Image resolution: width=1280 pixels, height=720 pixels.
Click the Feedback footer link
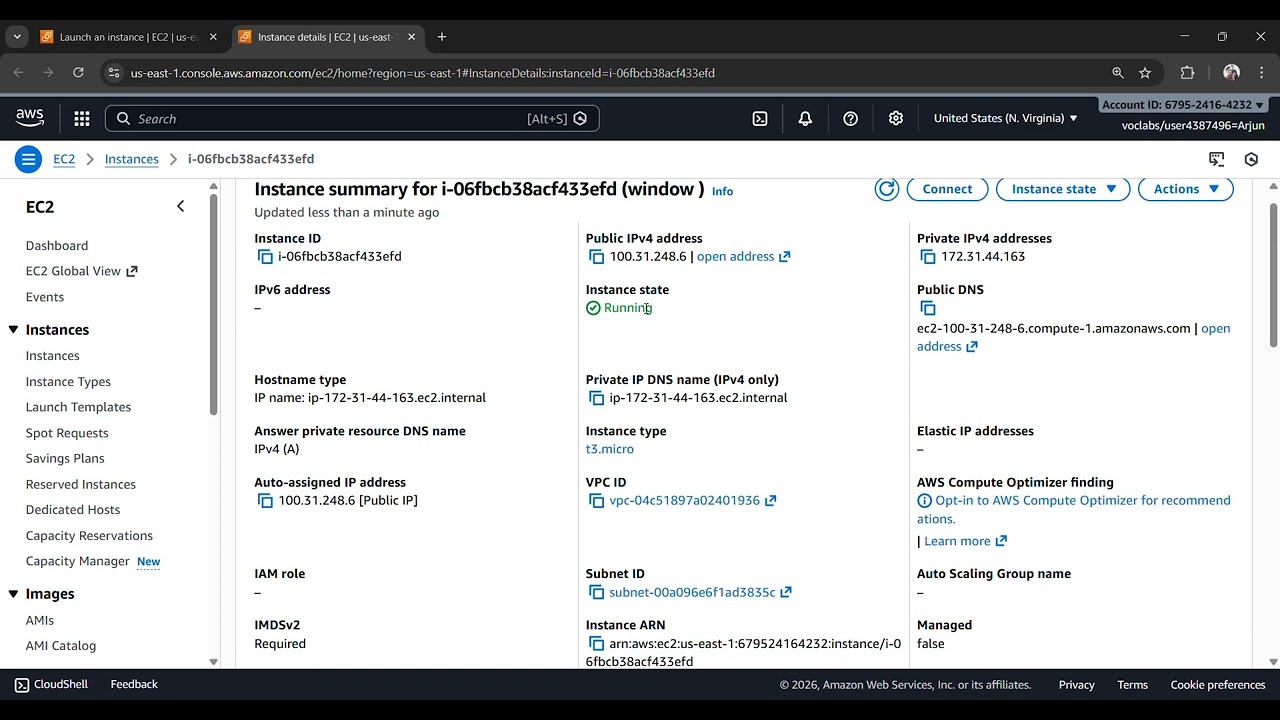[134, 685]
